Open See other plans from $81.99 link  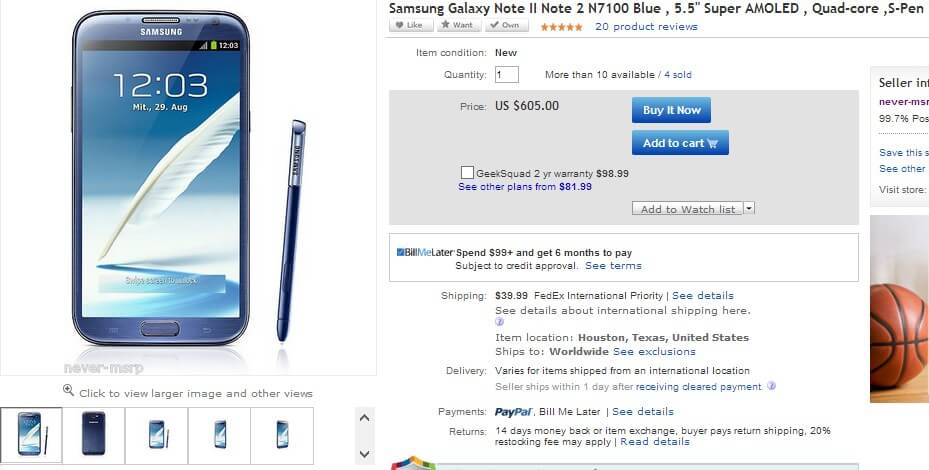[524, 186]
